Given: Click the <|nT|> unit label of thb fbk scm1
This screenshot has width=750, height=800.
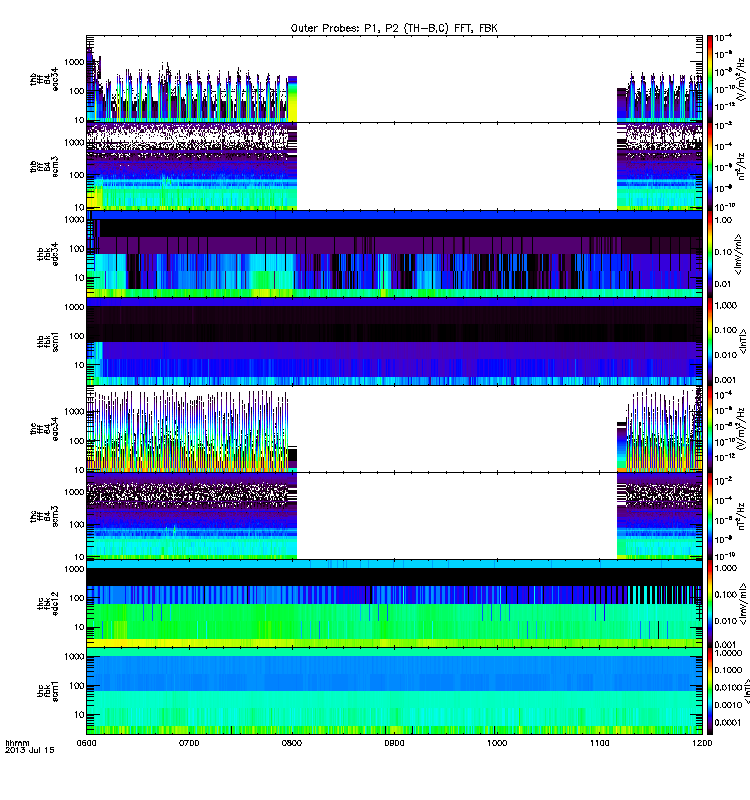Looking at the screenshot, I should pos(743,342).
